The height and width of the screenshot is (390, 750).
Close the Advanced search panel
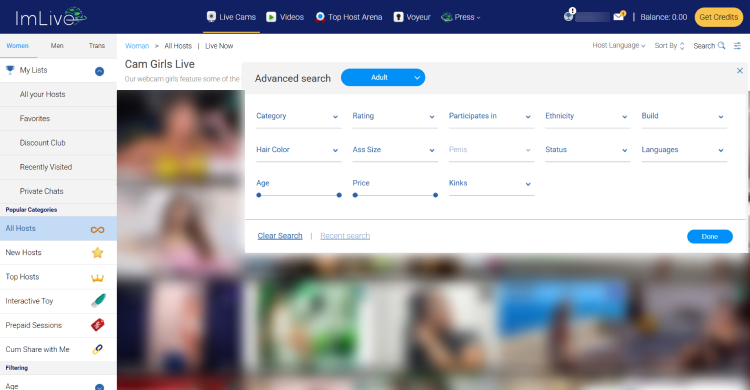coord(739,71)
